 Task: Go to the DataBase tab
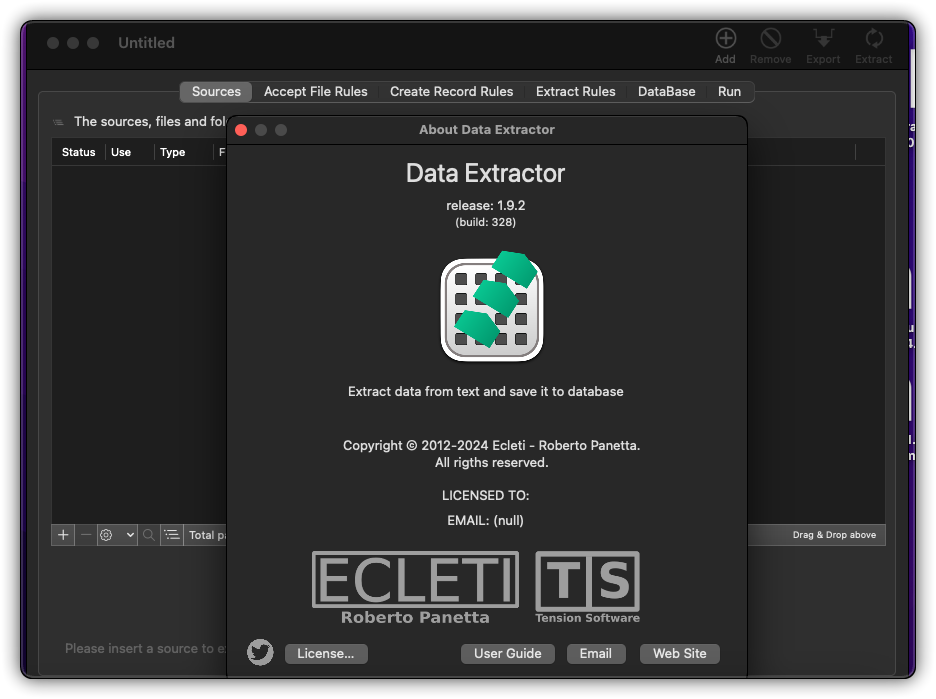666,91
